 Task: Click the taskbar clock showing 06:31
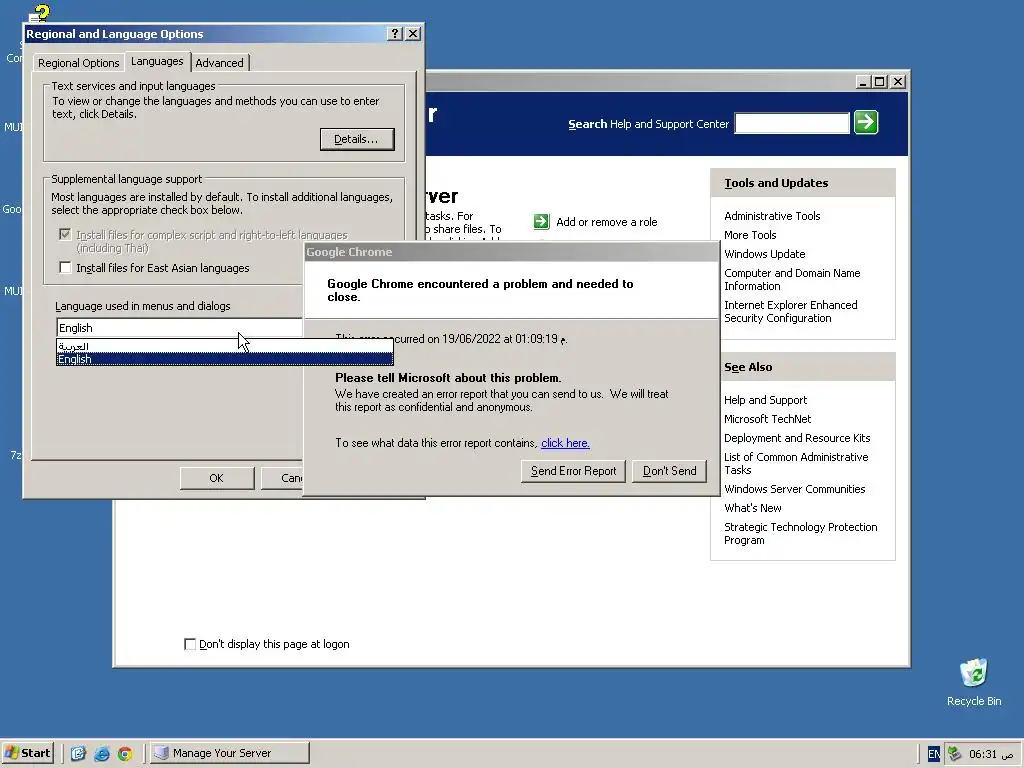coord(991,754)
